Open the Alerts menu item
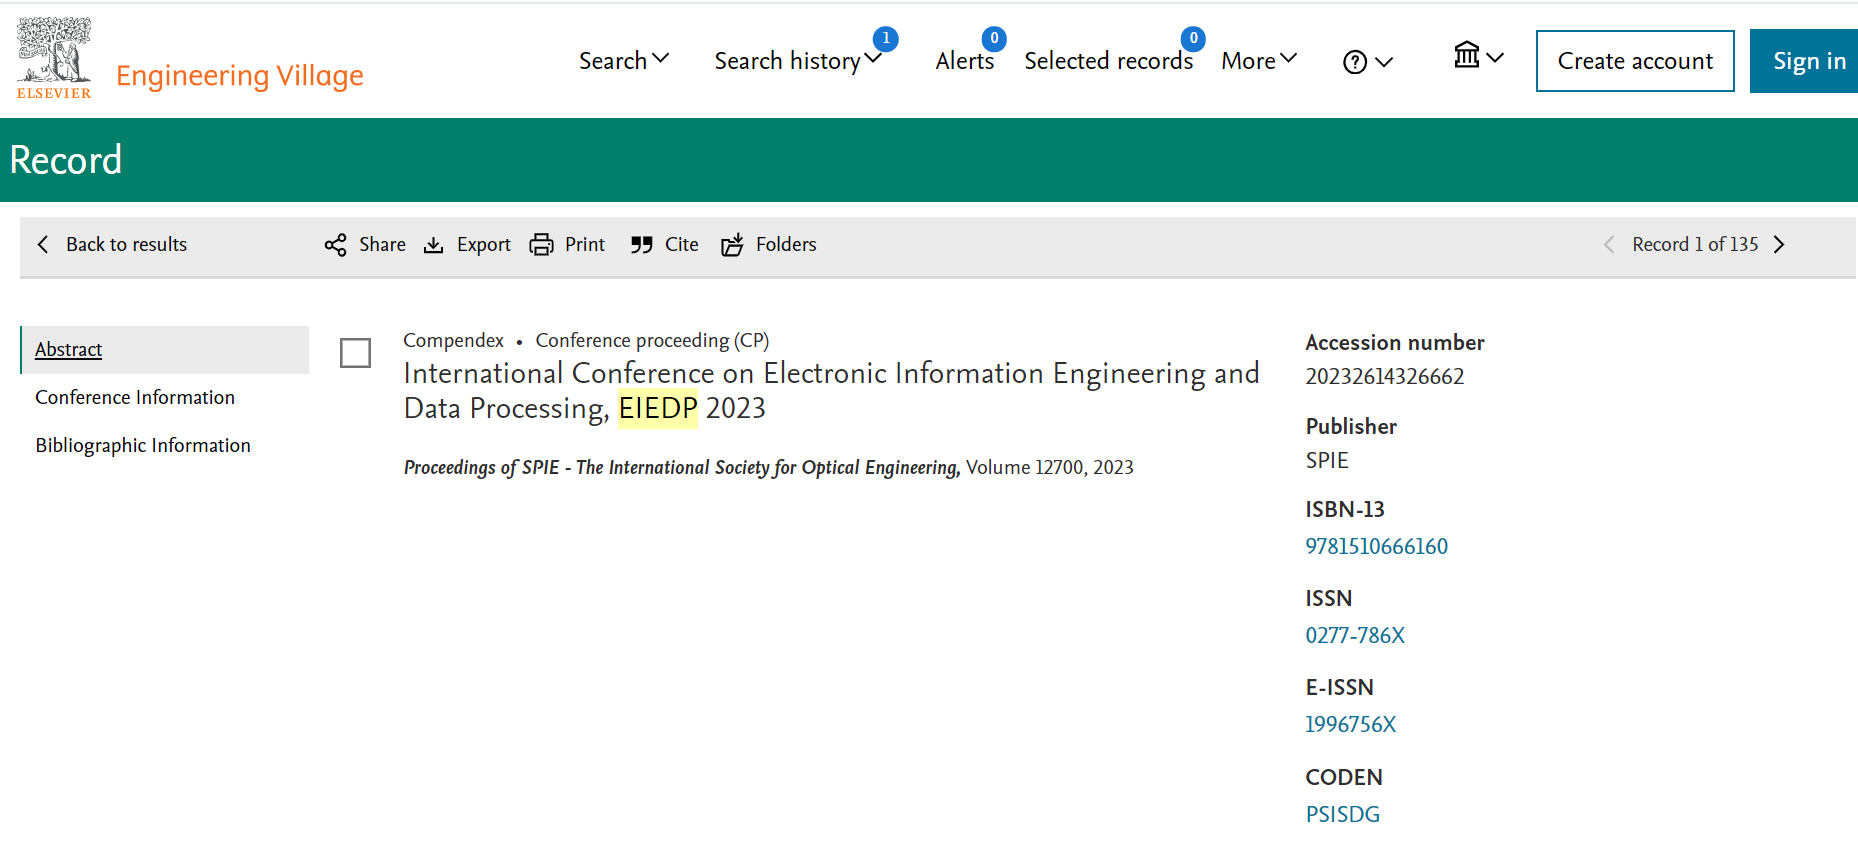This screenshot has height=860, width=1858. click(965, 61)
